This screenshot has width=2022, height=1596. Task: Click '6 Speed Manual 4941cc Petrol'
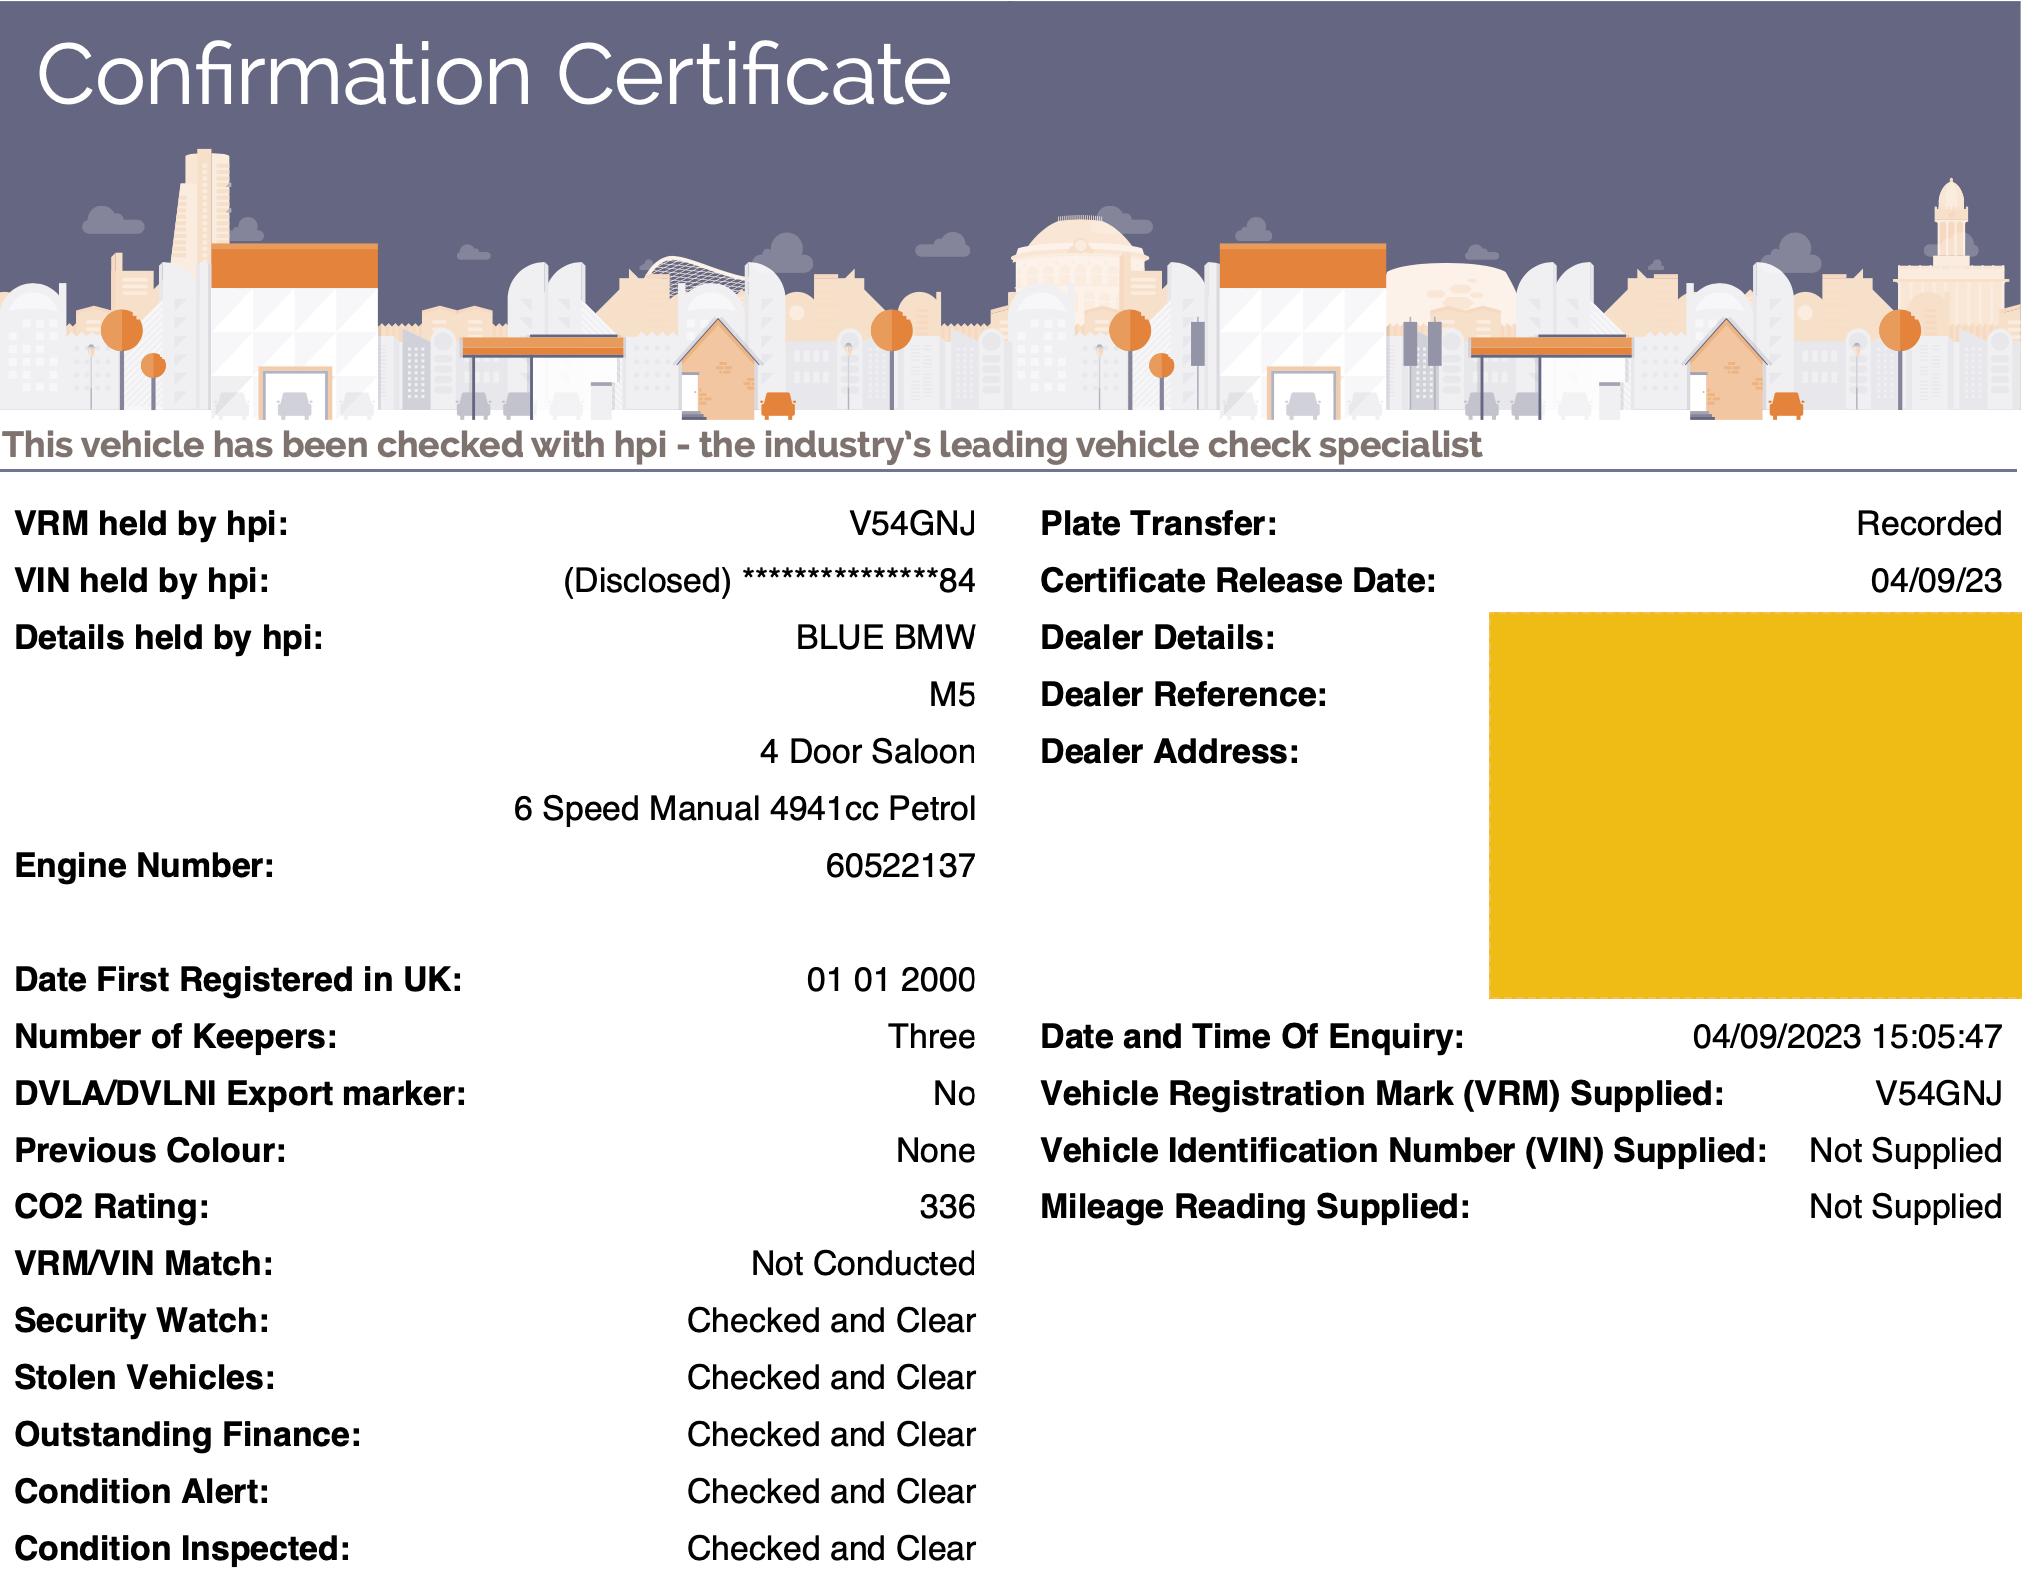(x=744, y=808)
